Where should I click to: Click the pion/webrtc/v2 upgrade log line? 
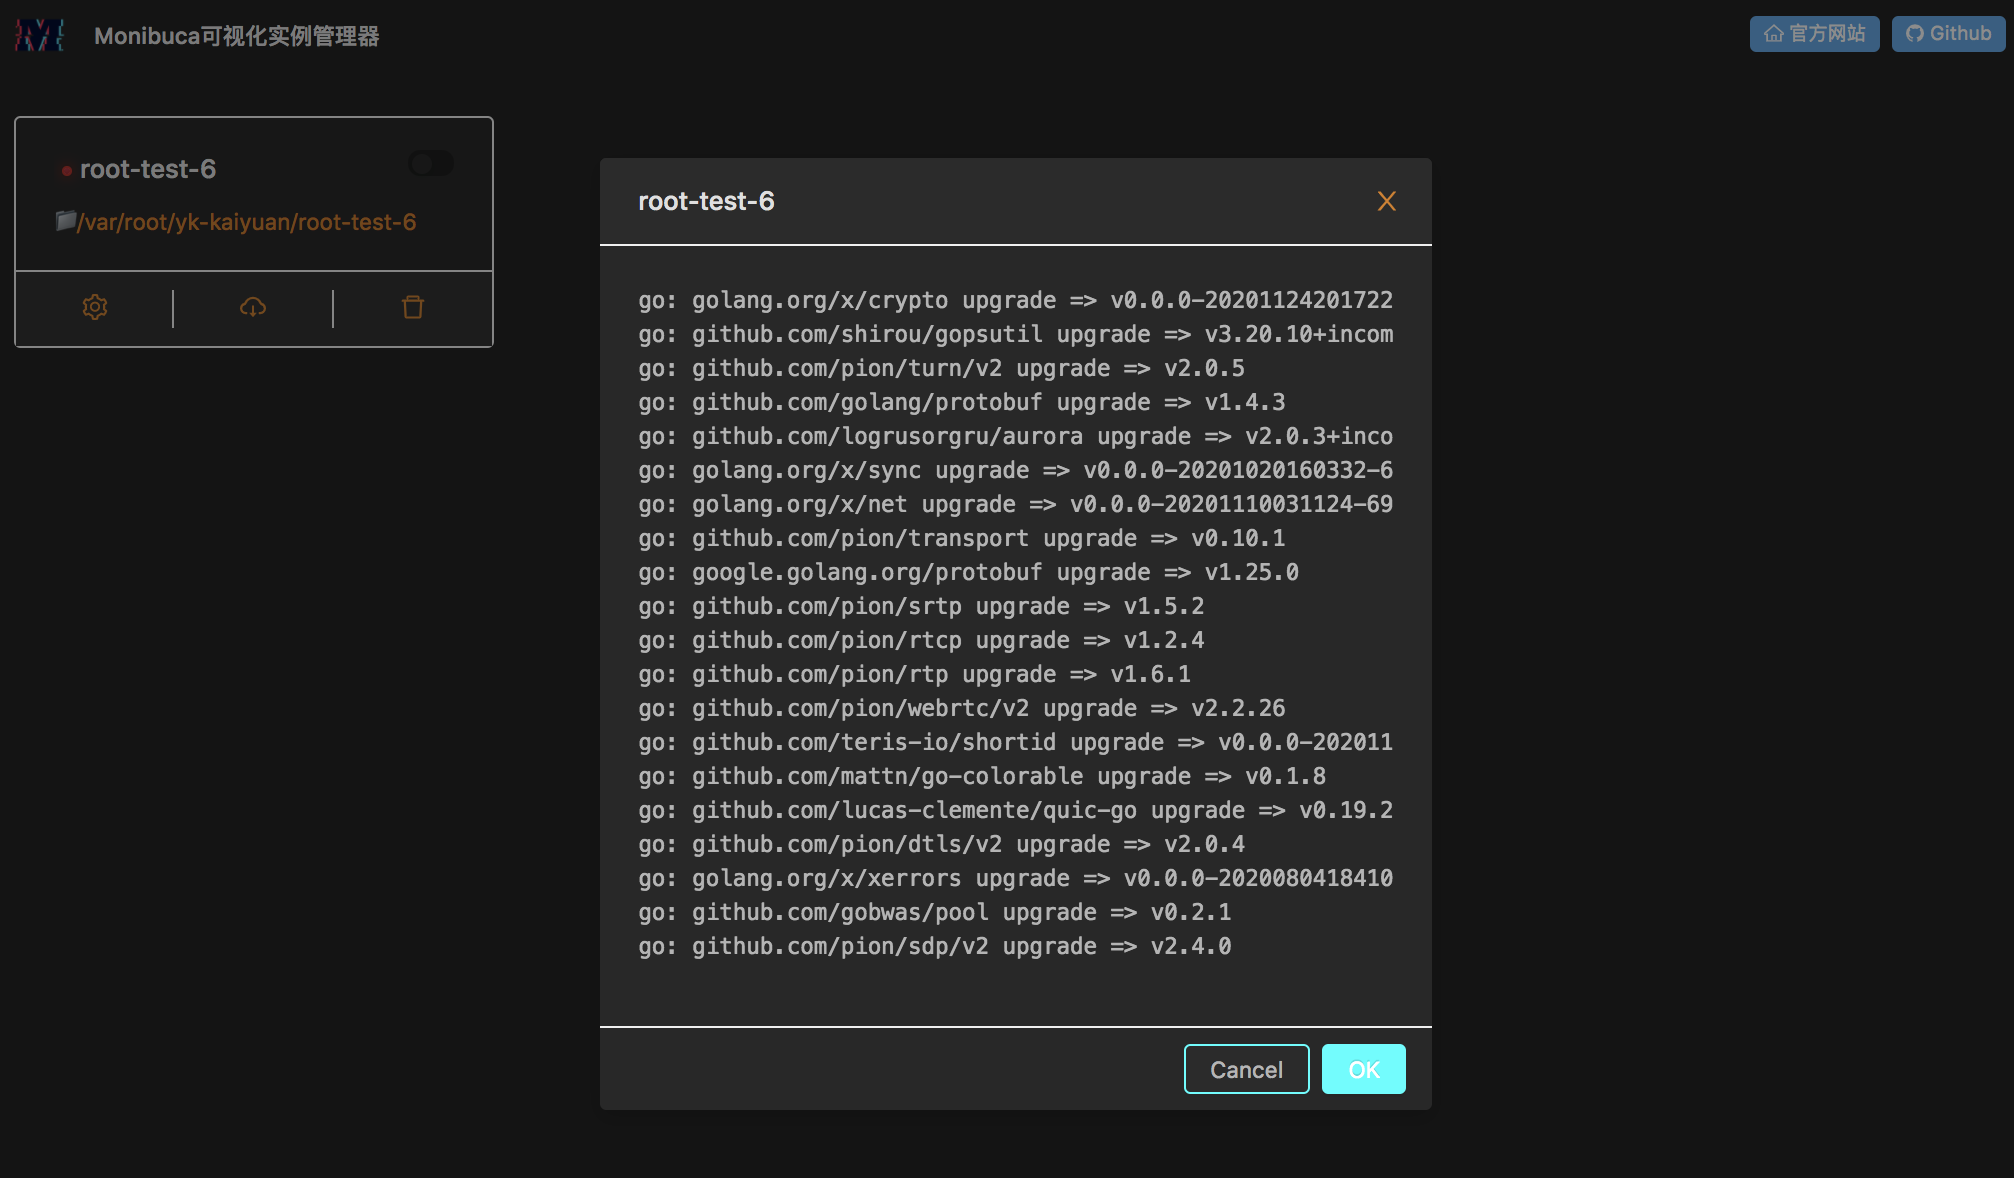(x=961, y=708)
